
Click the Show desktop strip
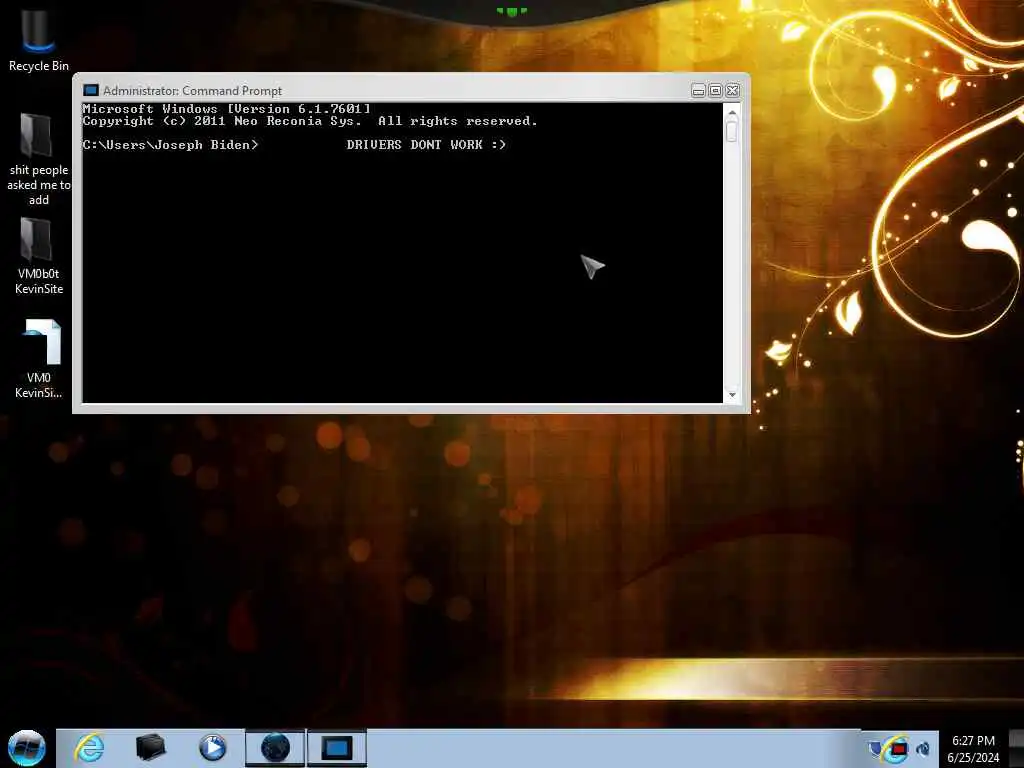tap(1016, 748)
